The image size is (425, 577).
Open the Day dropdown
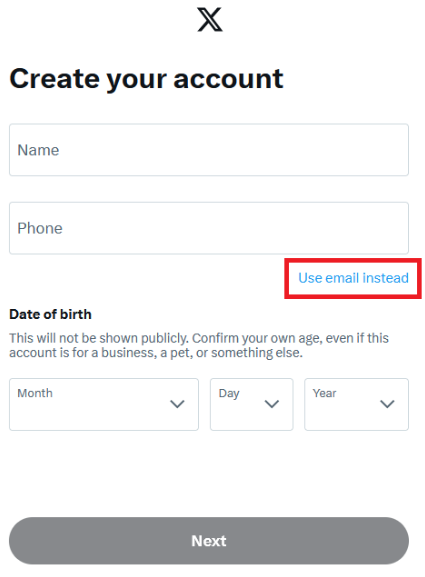tap(252, 404)
